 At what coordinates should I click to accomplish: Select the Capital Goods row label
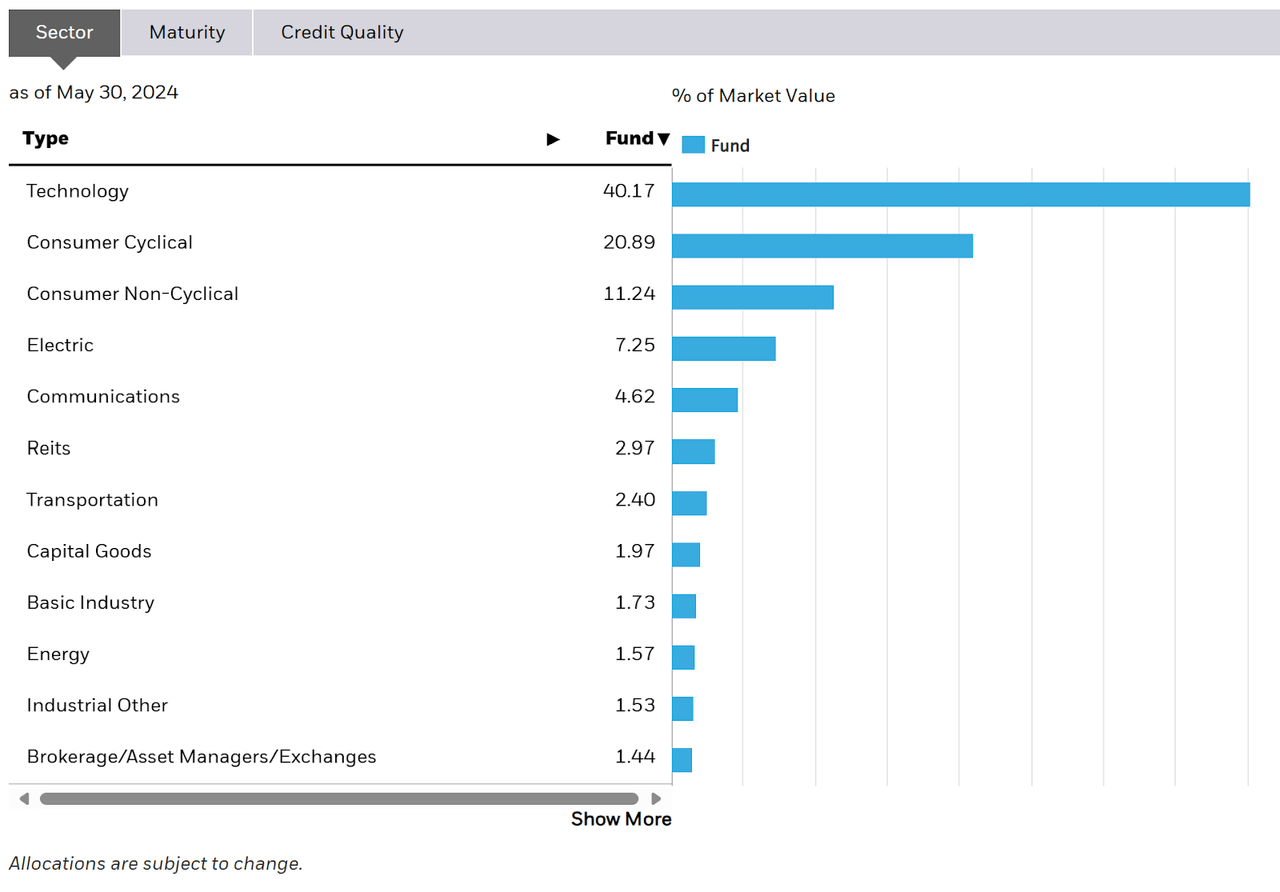pyautogui.click(x=89, y=551)
